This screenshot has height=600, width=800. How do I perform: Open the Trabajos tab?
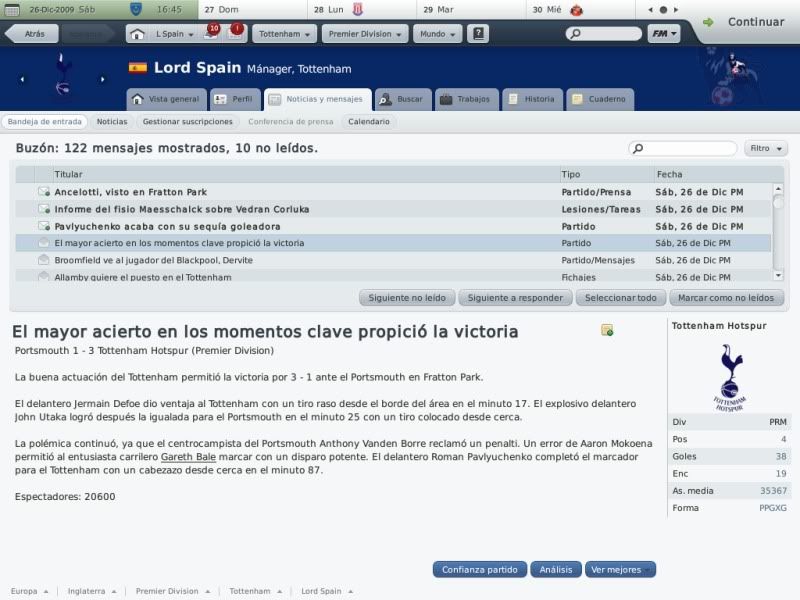(x=466, y=99)
